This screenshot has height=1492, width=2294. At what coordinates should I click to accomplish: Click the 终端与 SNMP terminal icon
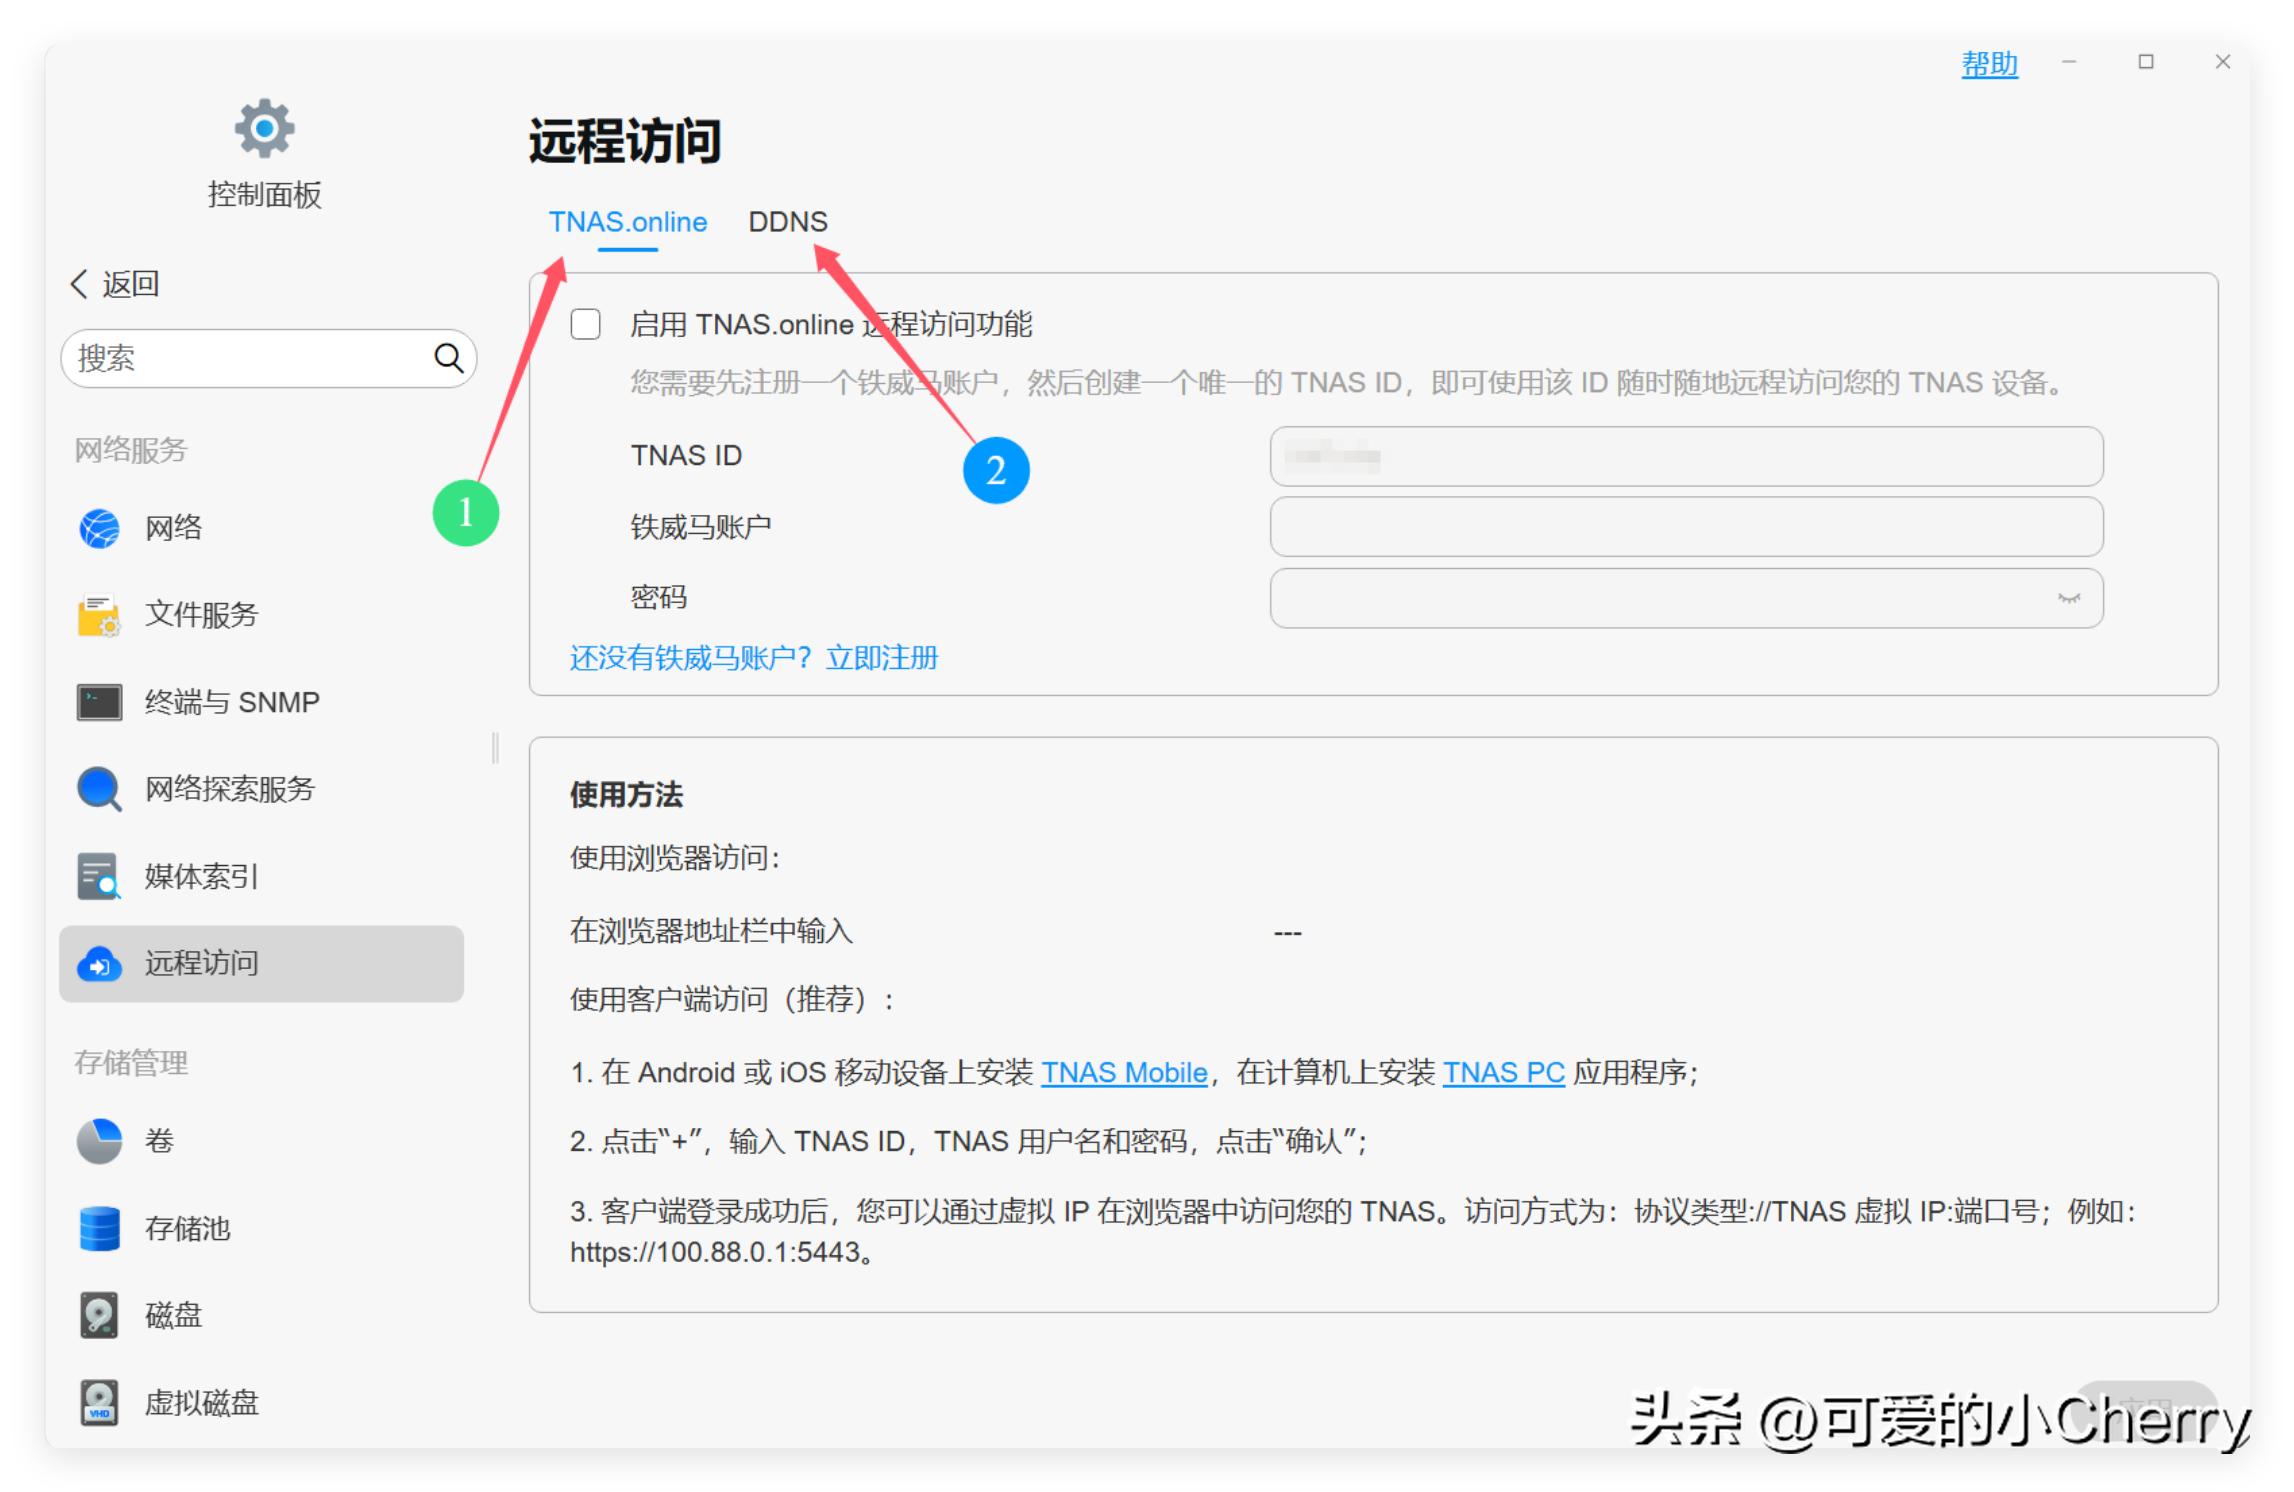point(99,702)
